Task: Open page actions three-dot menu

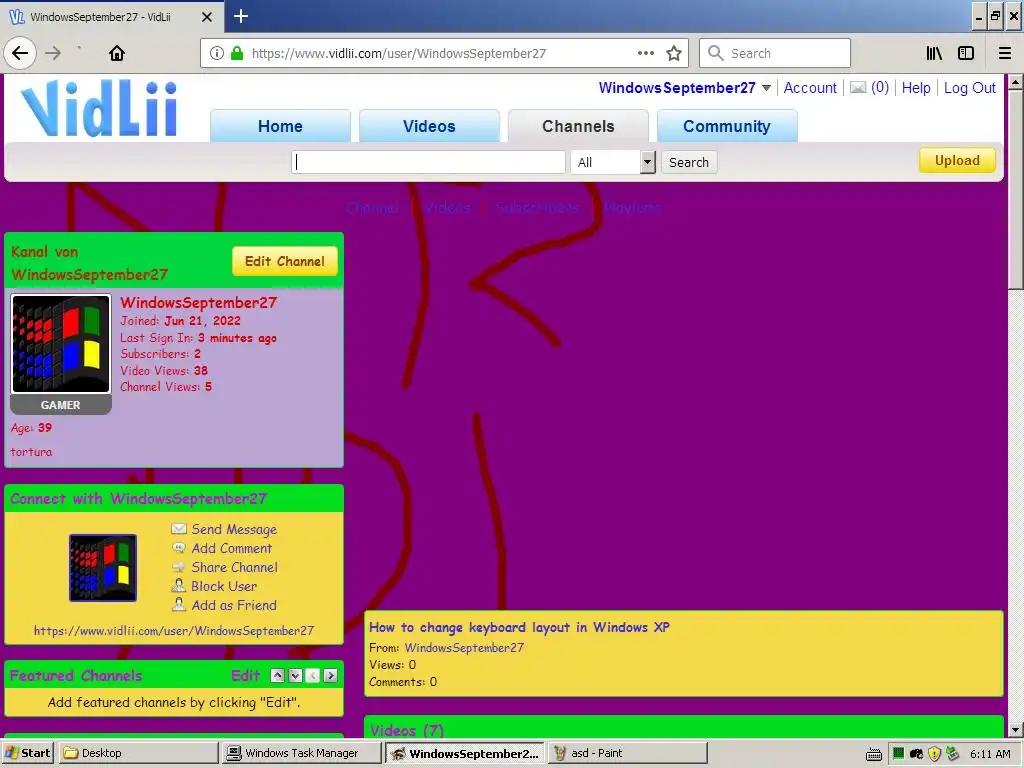Action: point(646,53)
